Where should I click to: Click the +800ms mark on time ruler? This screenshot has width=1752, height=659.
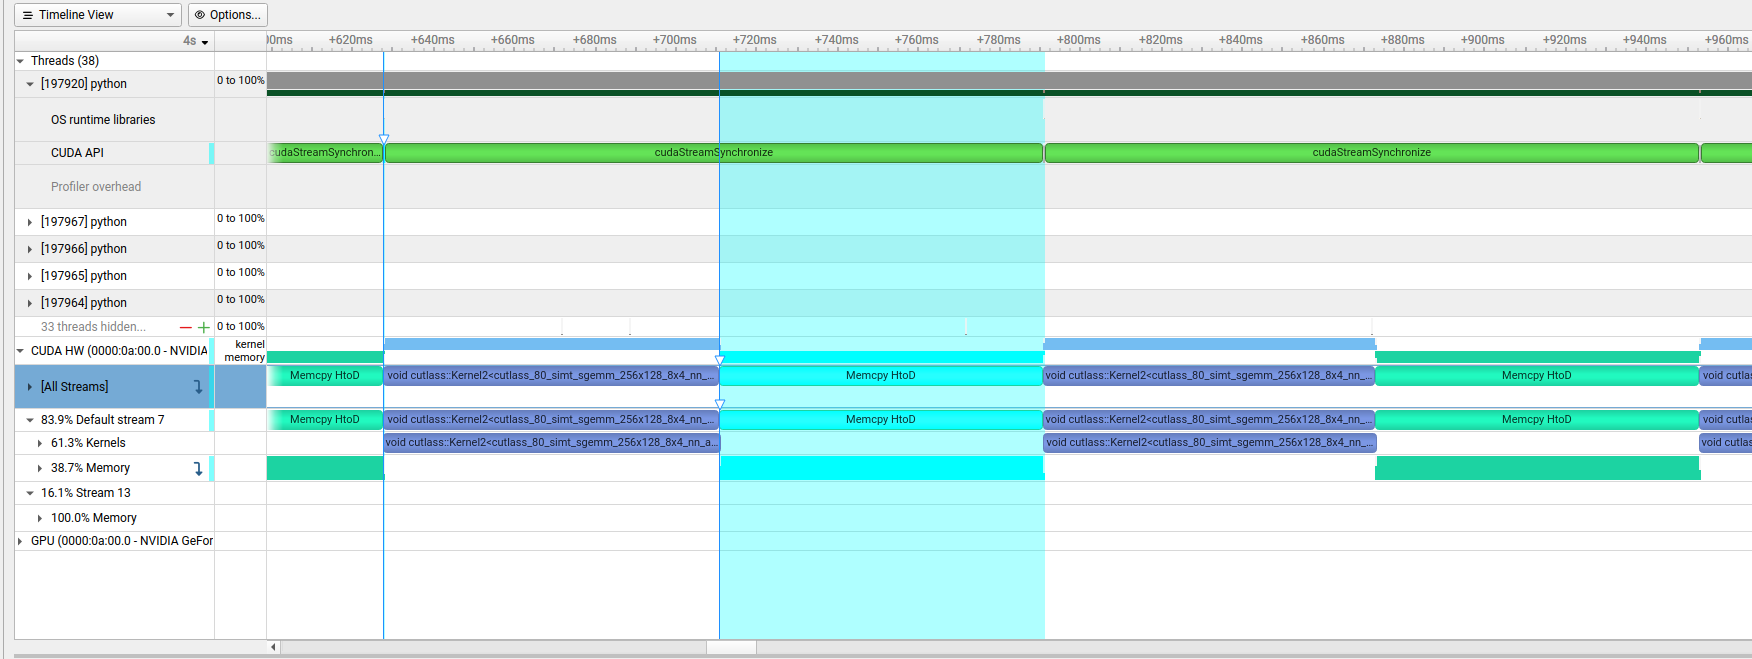pyautogui.click(x=1078, y=41)
